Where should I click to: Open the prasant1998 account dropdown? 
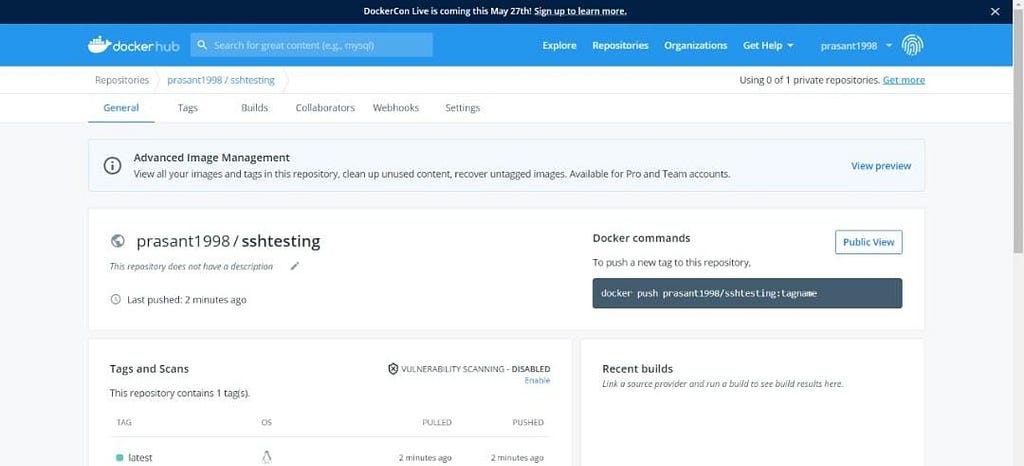(856, 46)
